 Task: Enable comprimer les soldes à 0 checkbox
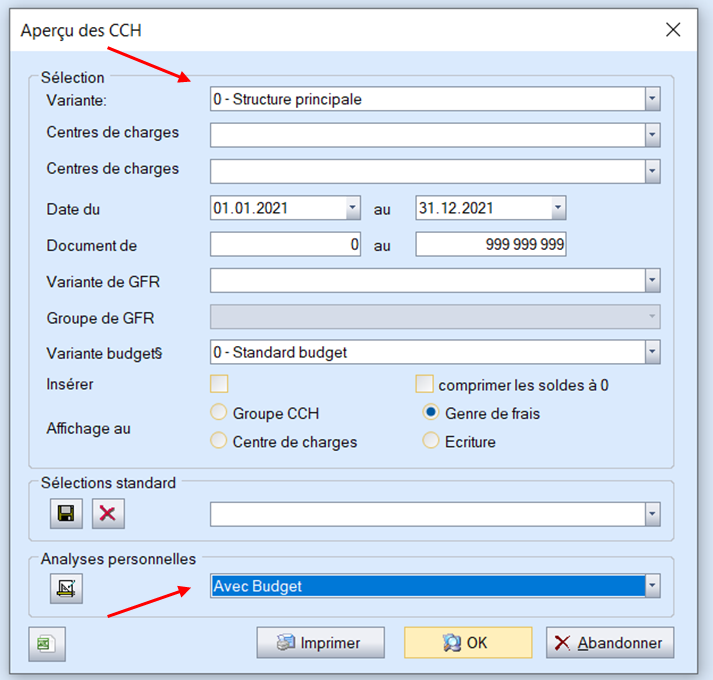424,384
